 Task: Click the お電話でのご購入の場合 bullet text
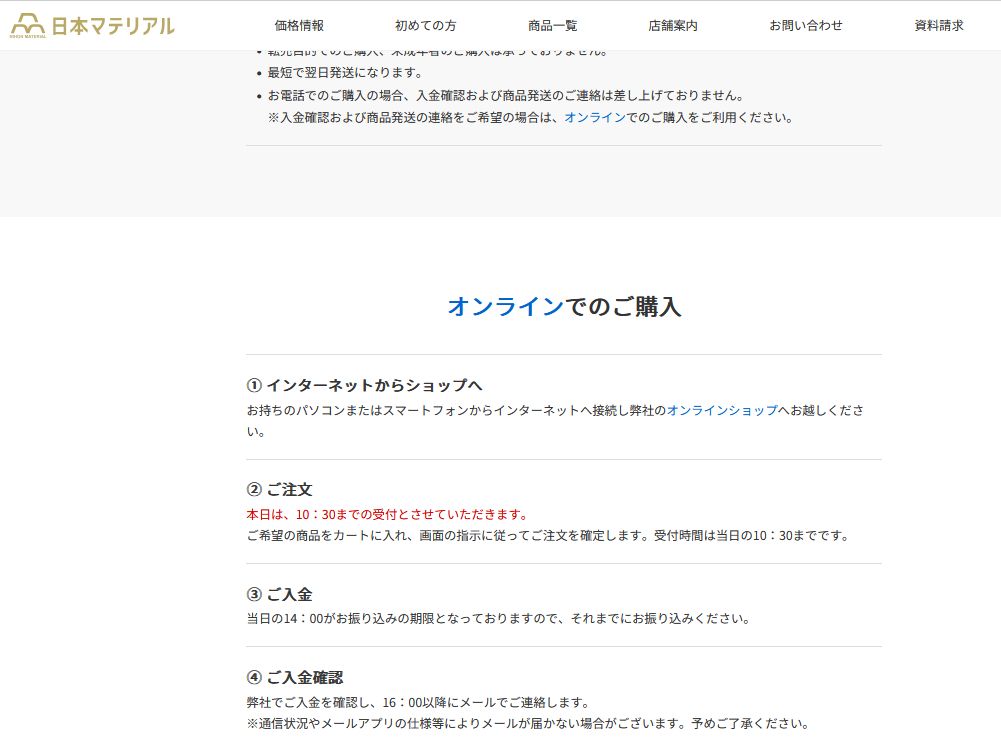coord(505,95)
